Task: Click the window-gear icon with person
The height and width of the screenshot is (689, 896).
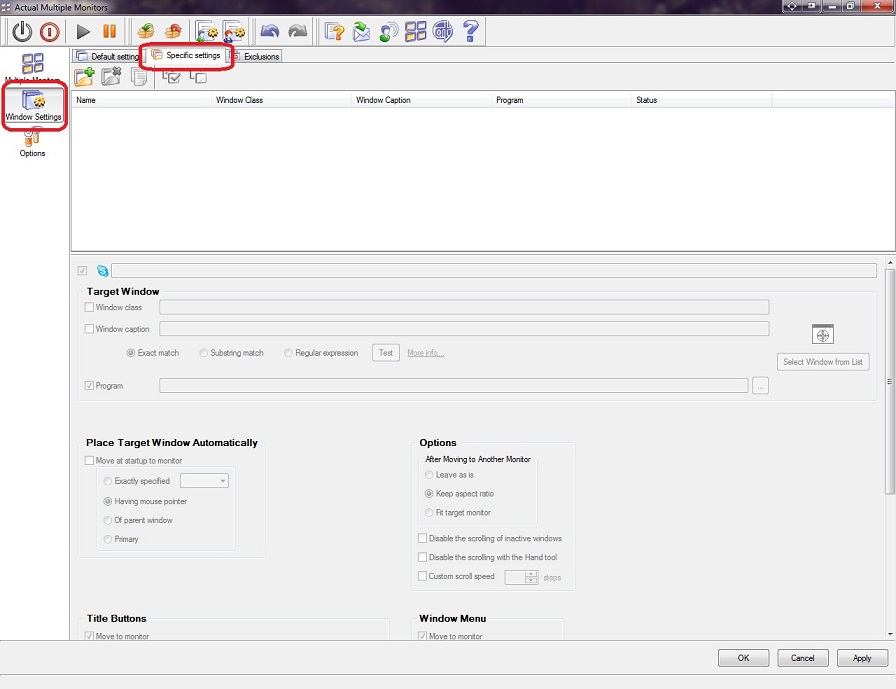Action: [234, 31]
